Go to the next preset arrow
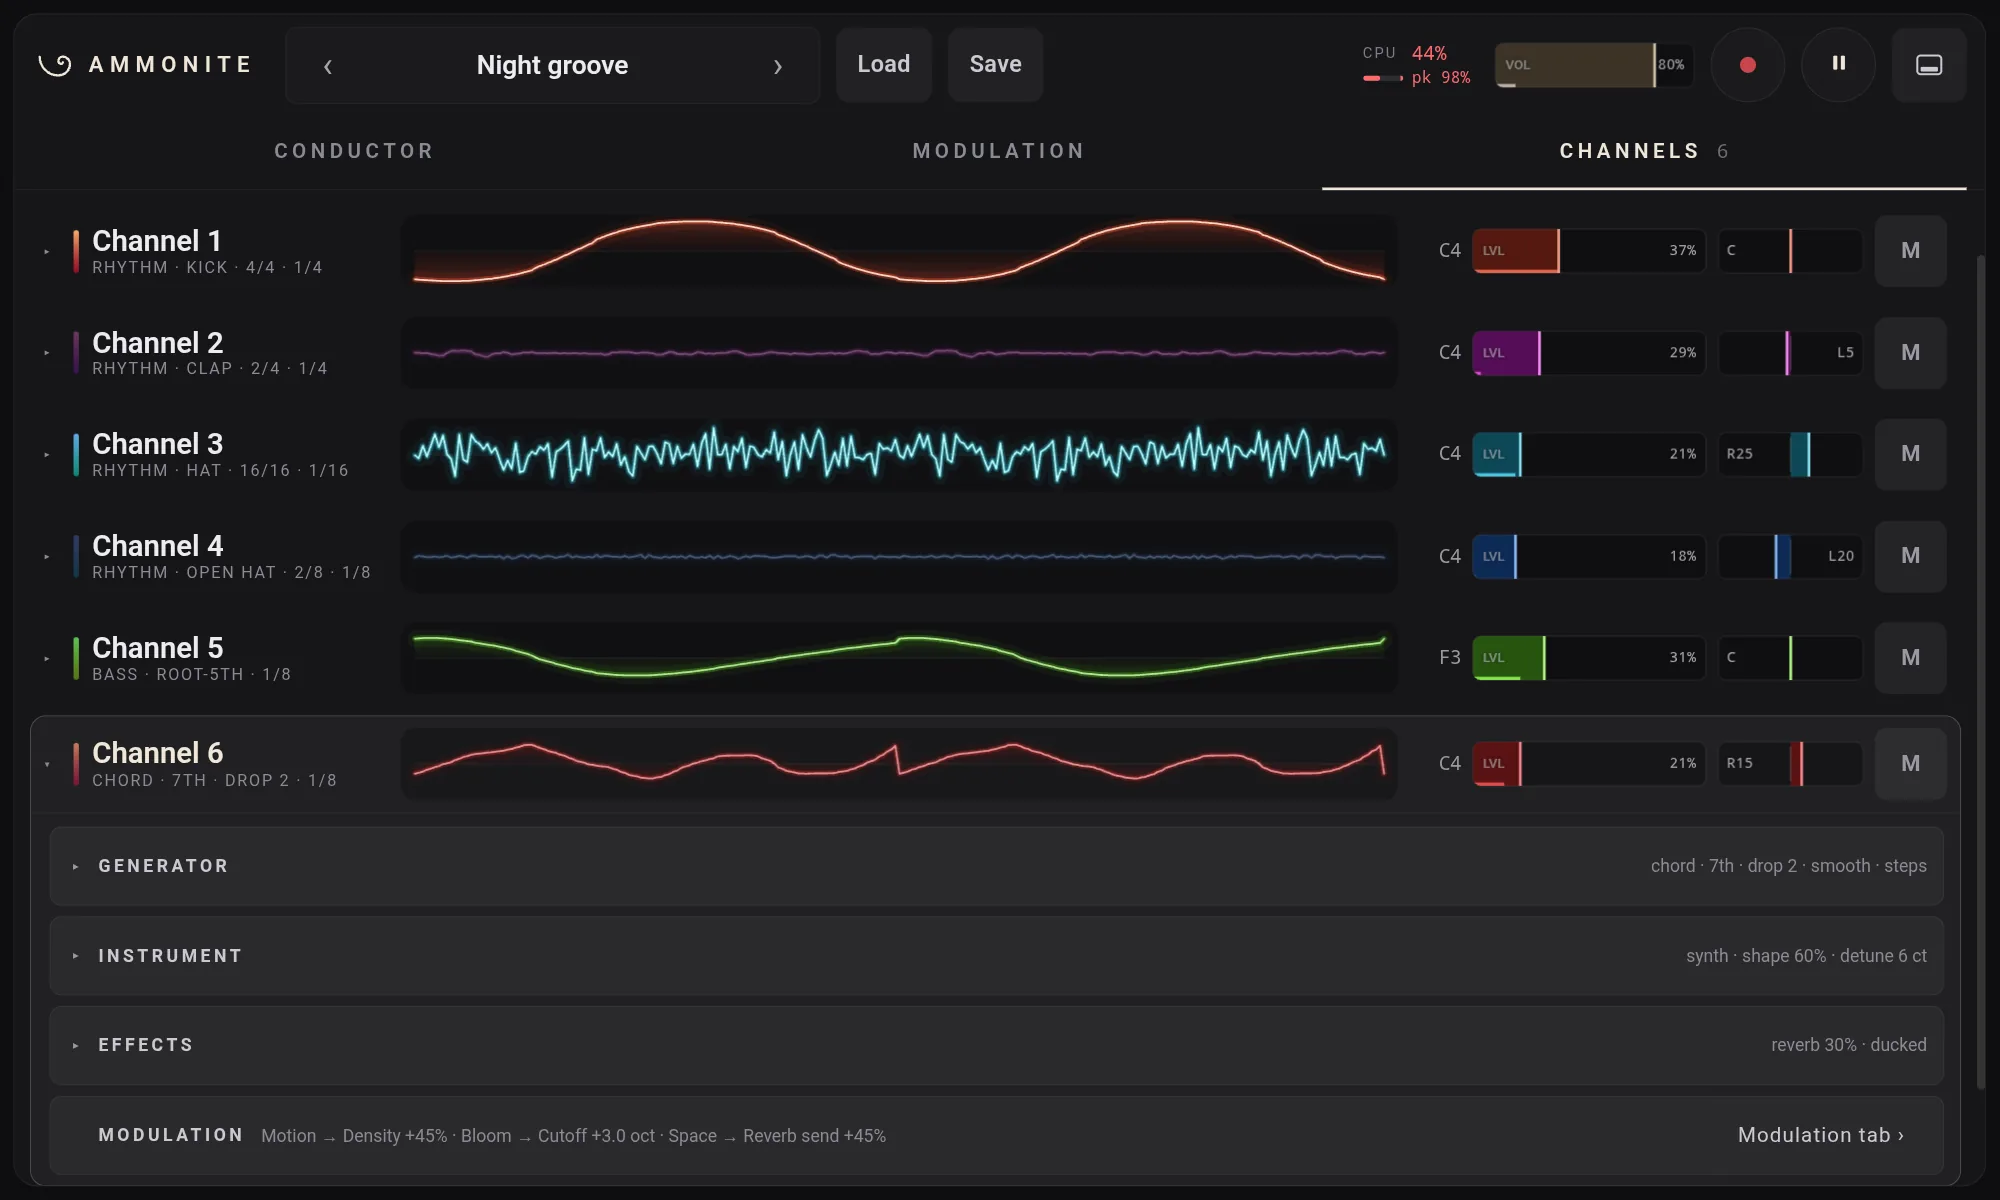Viewport: 2000px width, 1200px height. click(778, 66)
